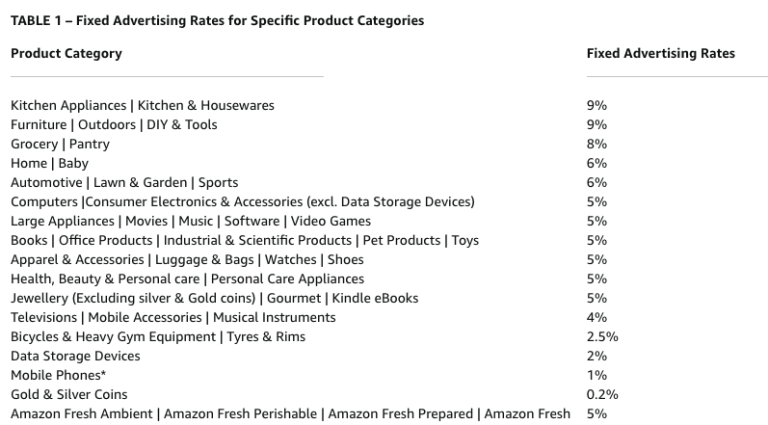
Task: Click the Home | Baby category text
Action: [x=49, y=163]
